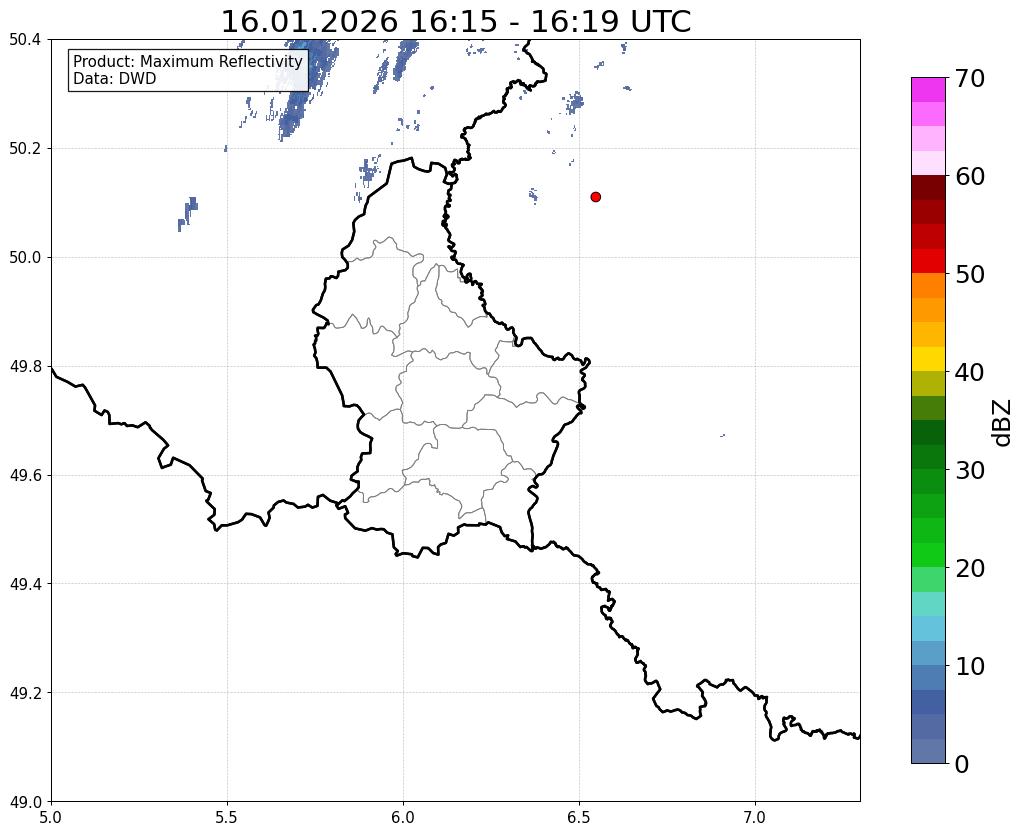Click the latitude label 49.2
Image resolution: width=1023 pixels, height=834 pixels.
pos(25,693)
